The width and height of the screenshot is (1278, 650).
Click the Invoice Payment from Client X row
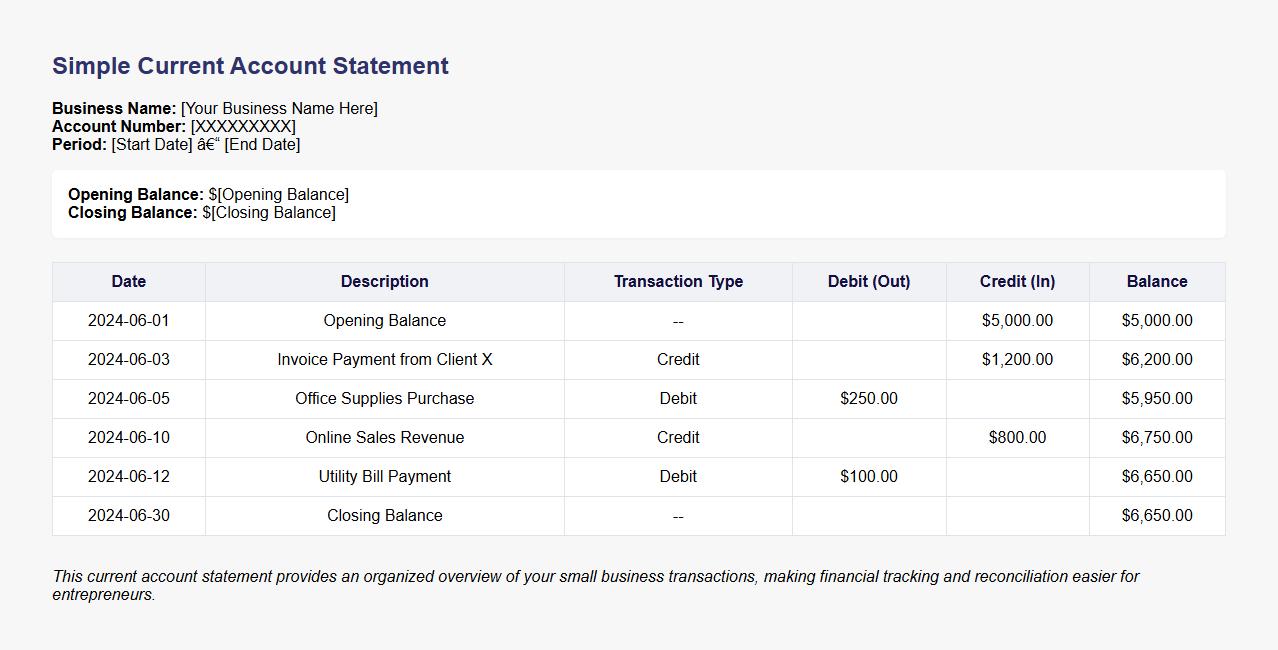(384, 359)
